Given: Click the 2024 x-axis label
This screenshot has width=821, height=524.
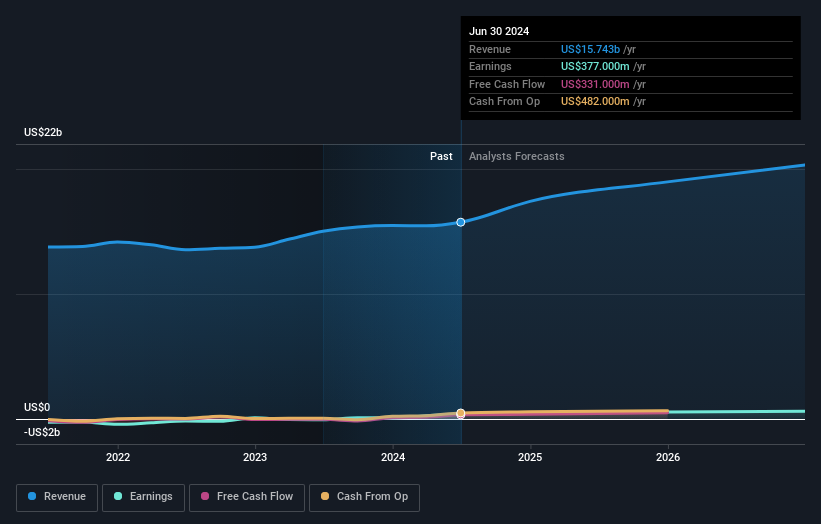Looking at the screenshot, I should pyautogui.click(x=393, y=458).
